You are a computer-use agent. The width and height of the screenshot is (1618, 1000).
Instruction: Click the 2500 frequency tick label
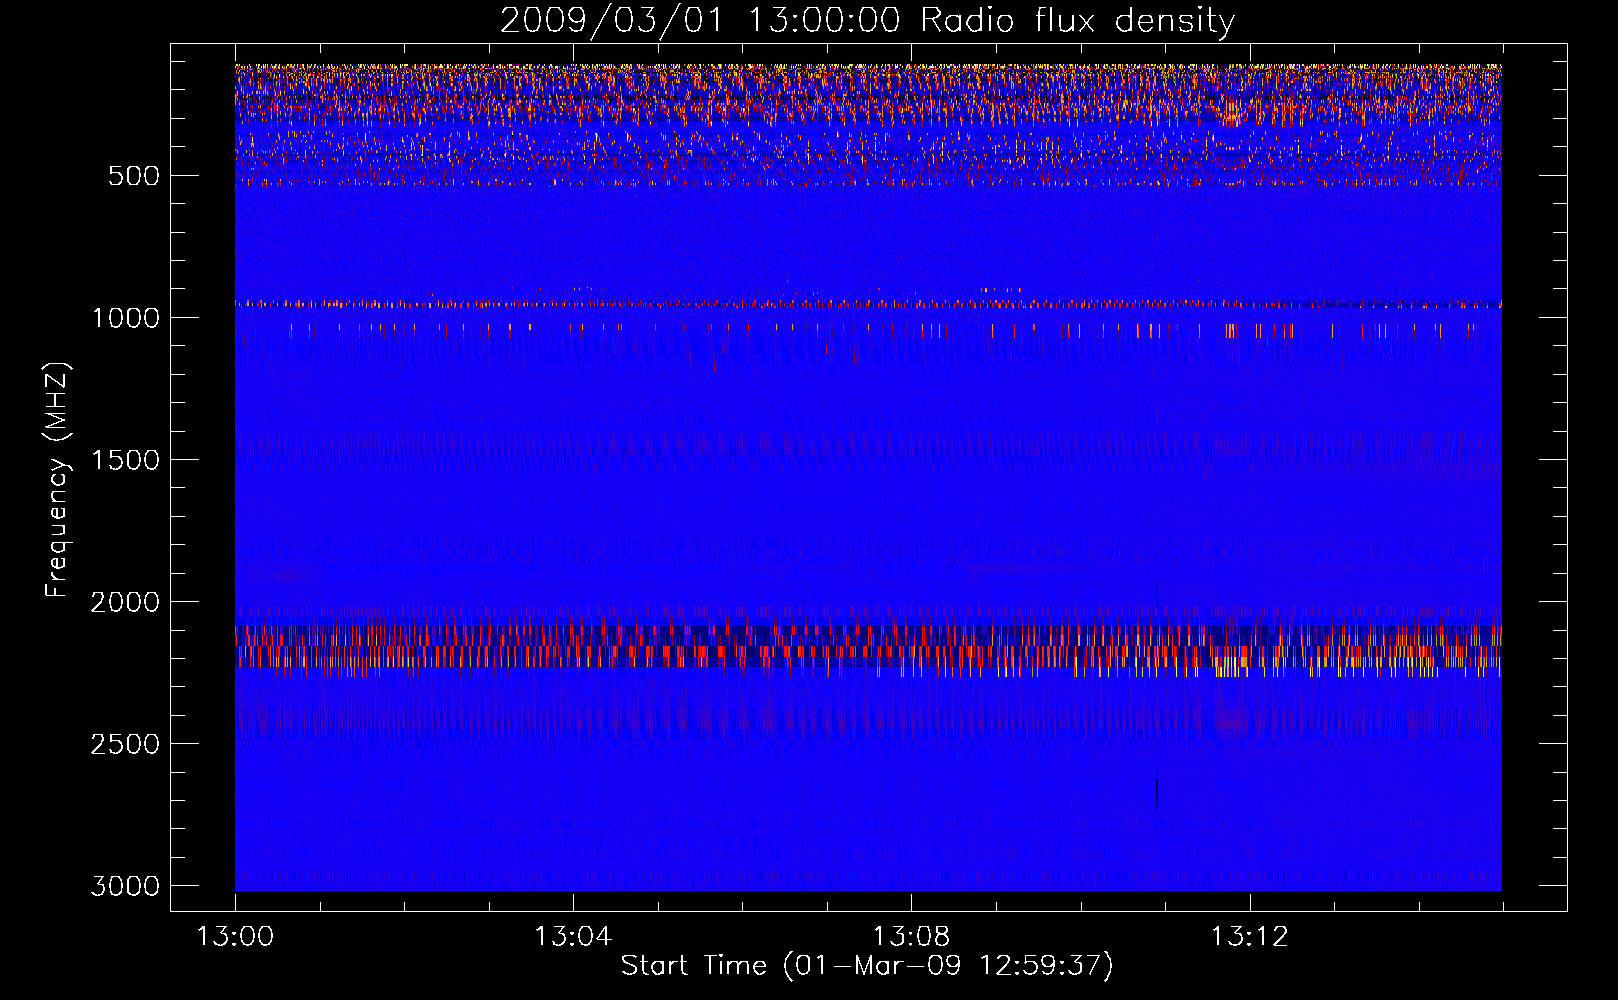125,744
